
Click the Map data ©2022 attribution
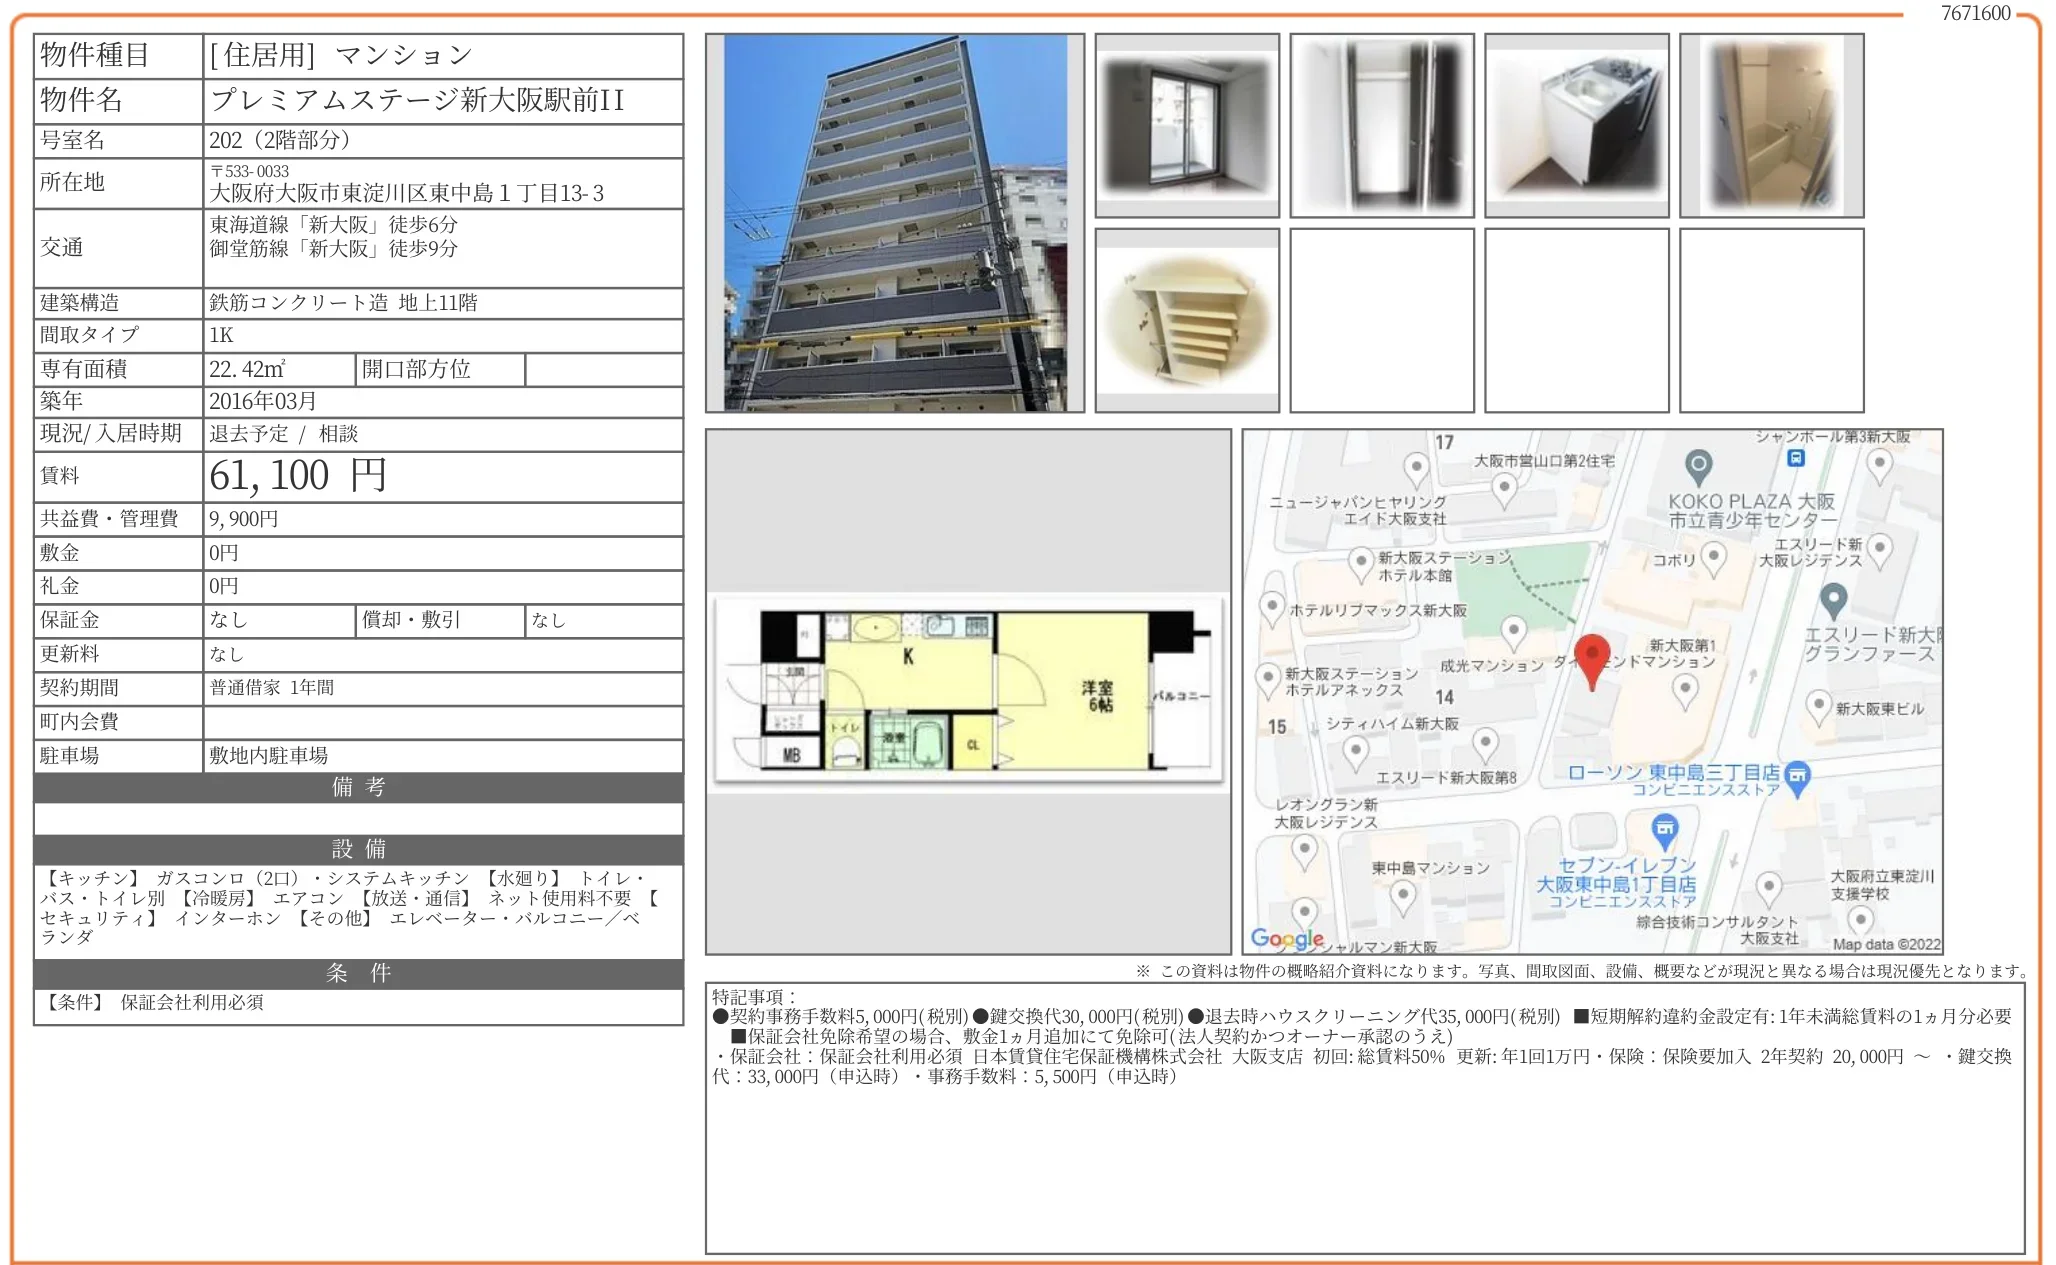[1887, 944]
